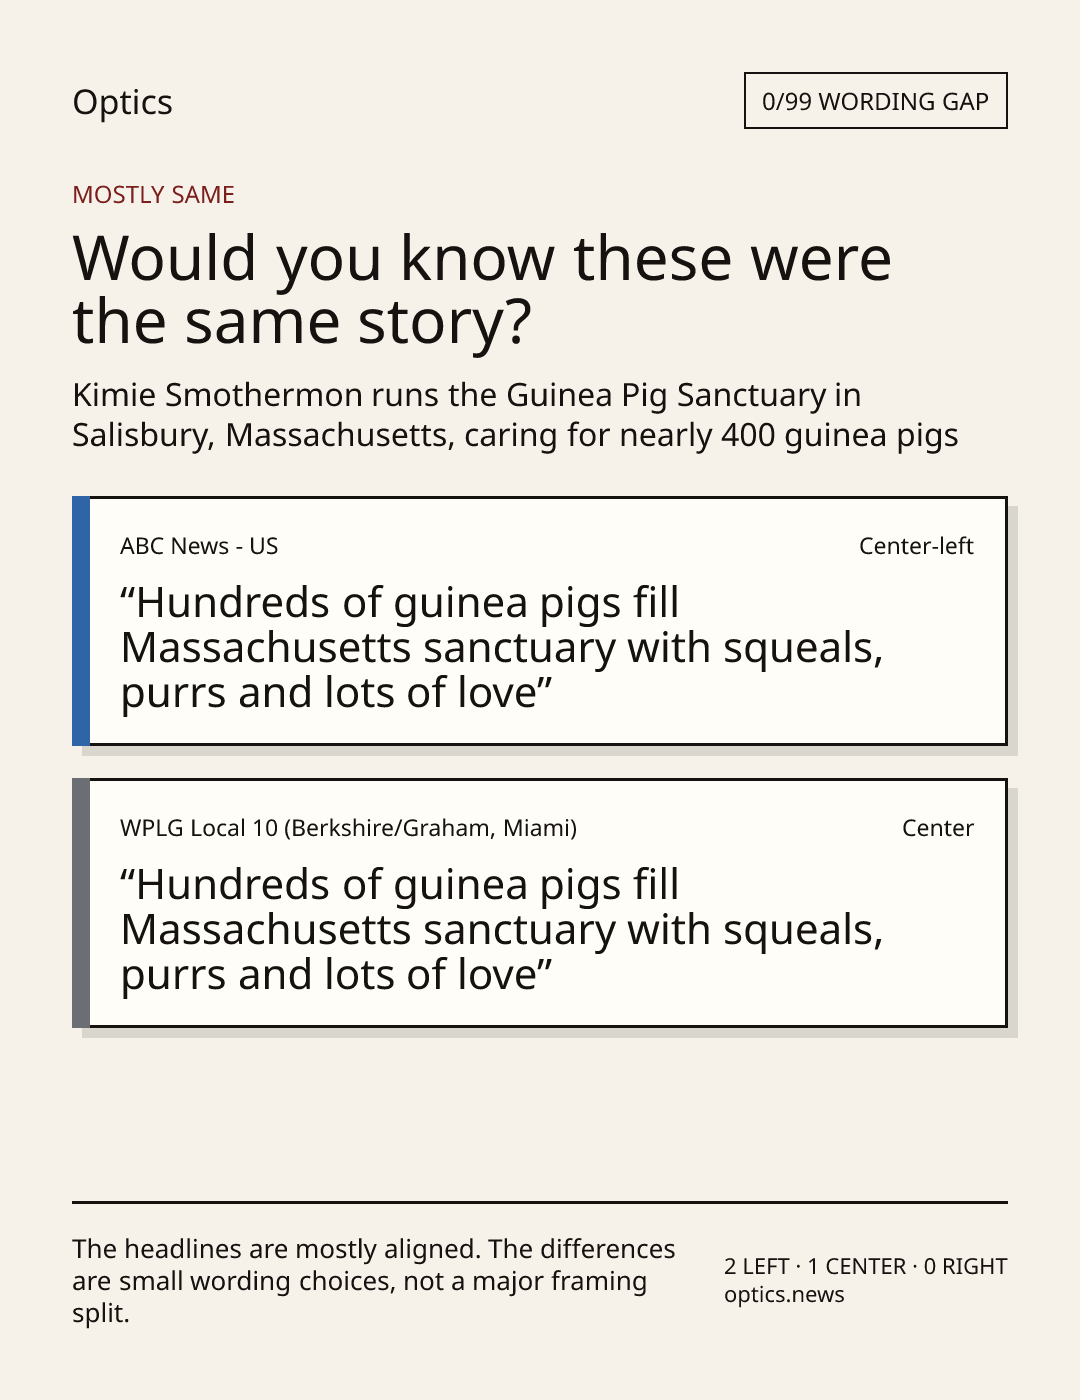
Task: Open the WPLG Local 10 source label
Action: (348, 828)
